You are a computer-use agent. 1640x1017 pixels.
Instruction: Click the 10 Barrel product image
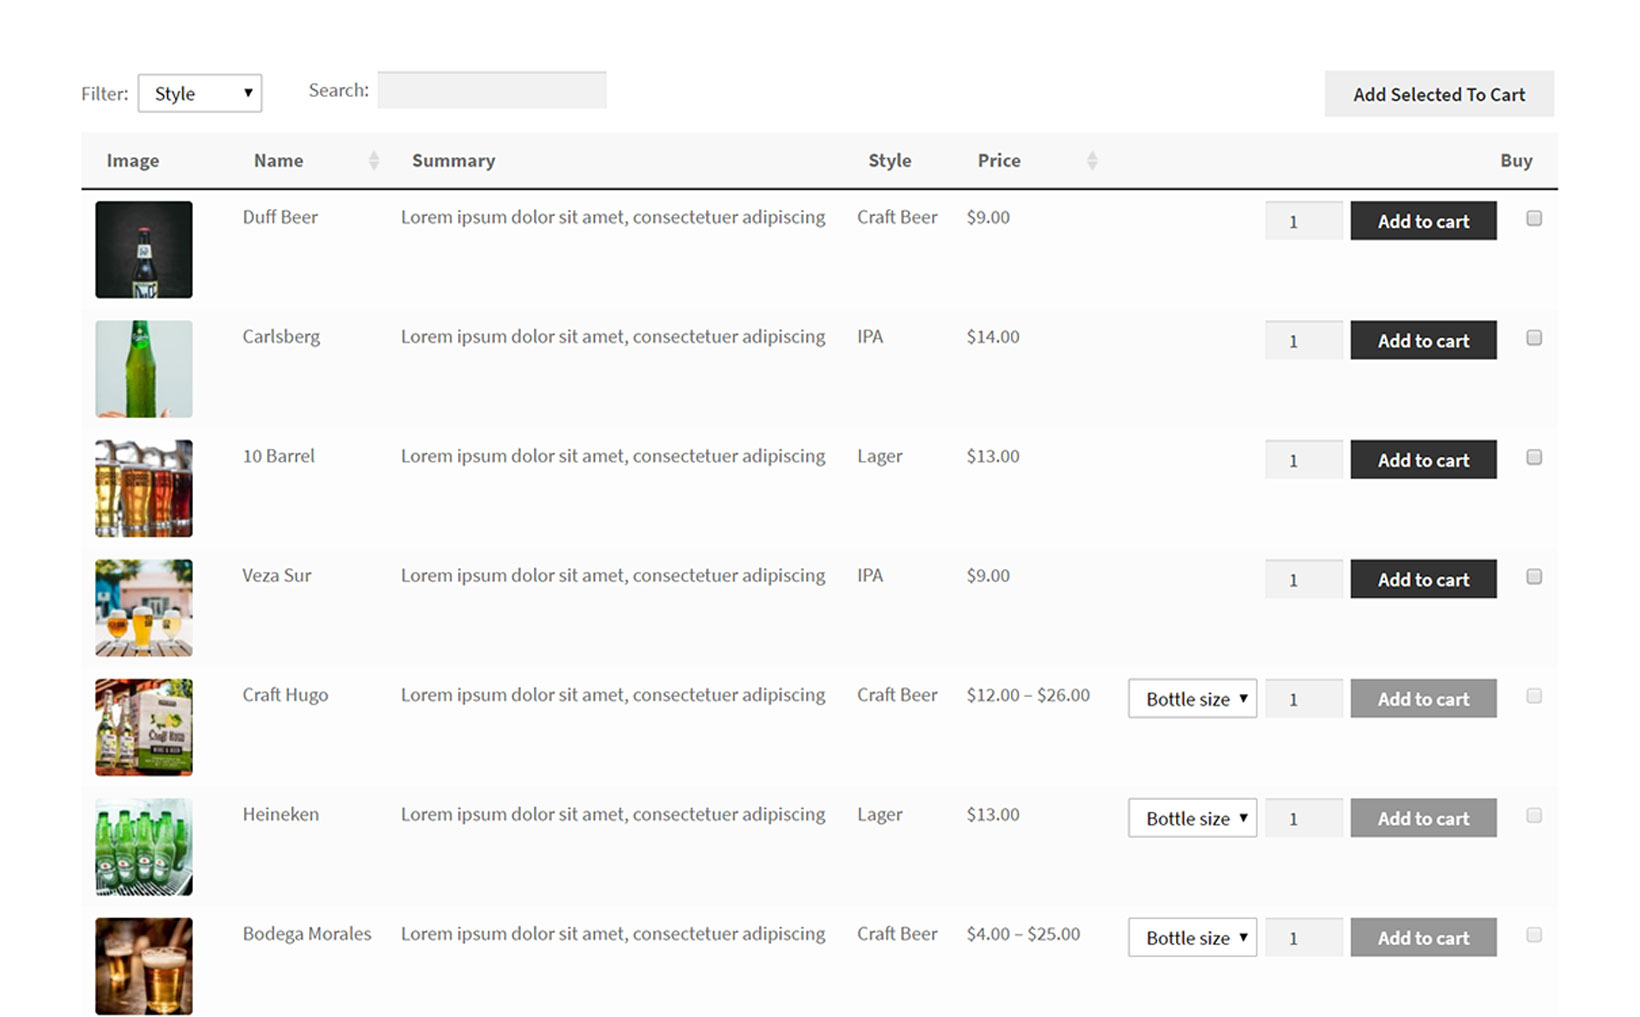(144, 488)
